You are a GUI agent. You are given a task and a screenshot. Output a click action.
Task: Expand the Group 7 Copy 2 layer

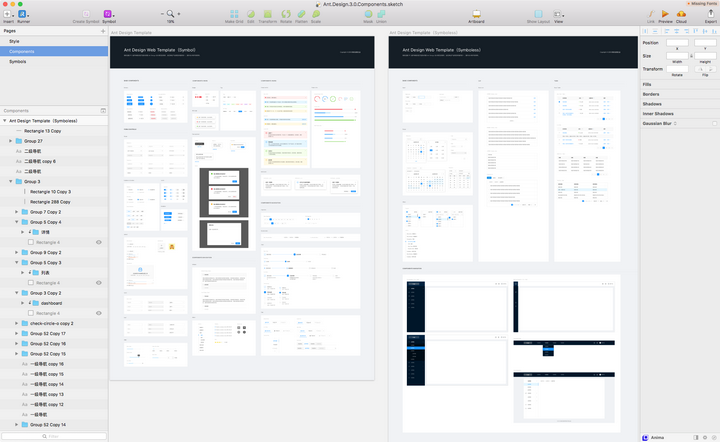pyautogui.click(x=17, y=212)
